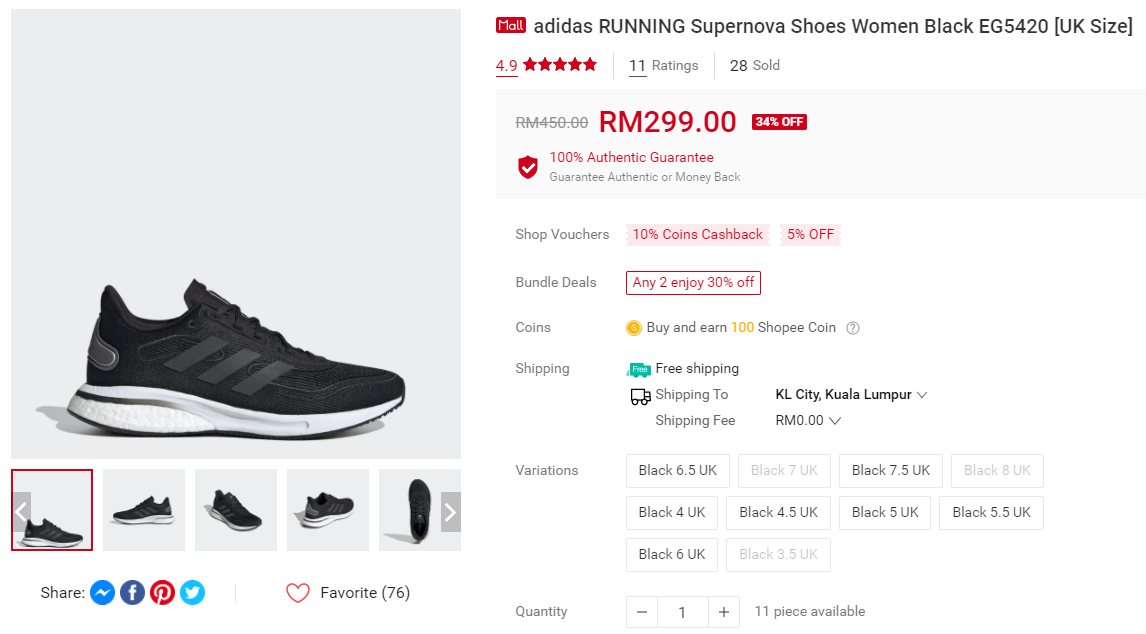Decrease quantity with minus button
The width and height of the screenshot is (1146, 634).
641,612
